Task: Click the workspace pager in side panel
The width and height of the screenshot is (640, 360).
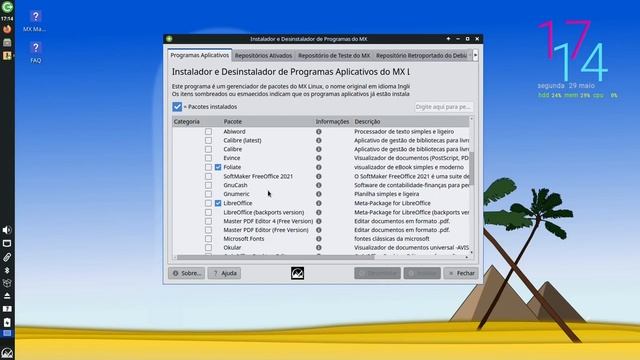Action: [7, 333]
